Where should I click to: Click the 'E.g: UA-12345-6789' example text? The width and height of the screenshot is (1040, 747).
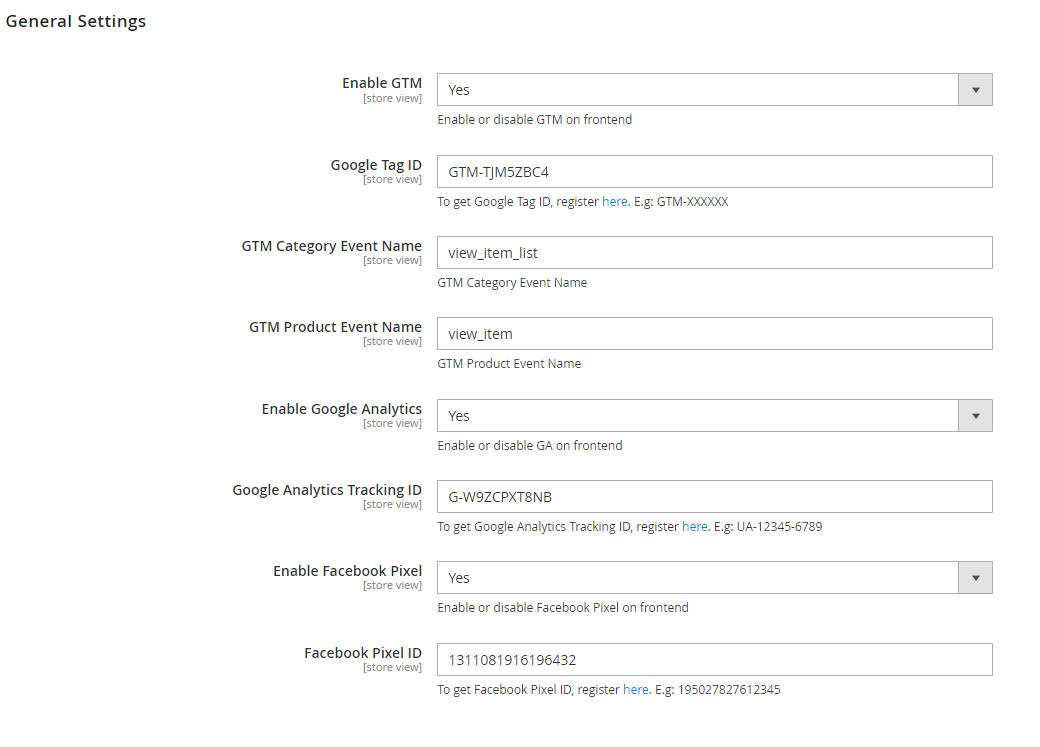click(x=768, y=527)
